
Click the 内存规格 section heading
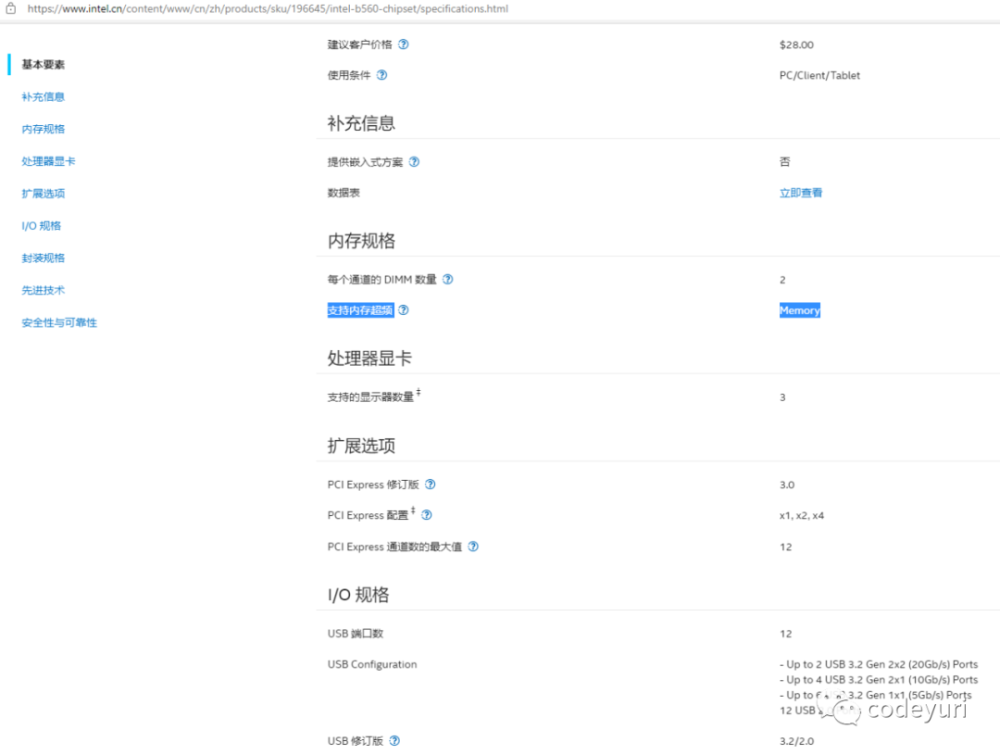[x=362, y=240]
